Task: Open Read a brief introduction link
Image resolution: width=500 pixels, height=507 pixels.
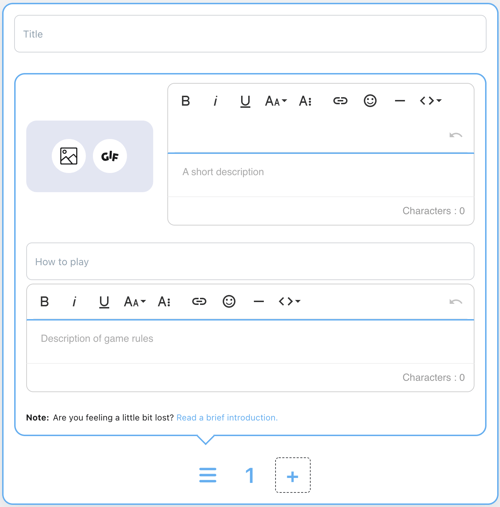Action: pos(227,418)
